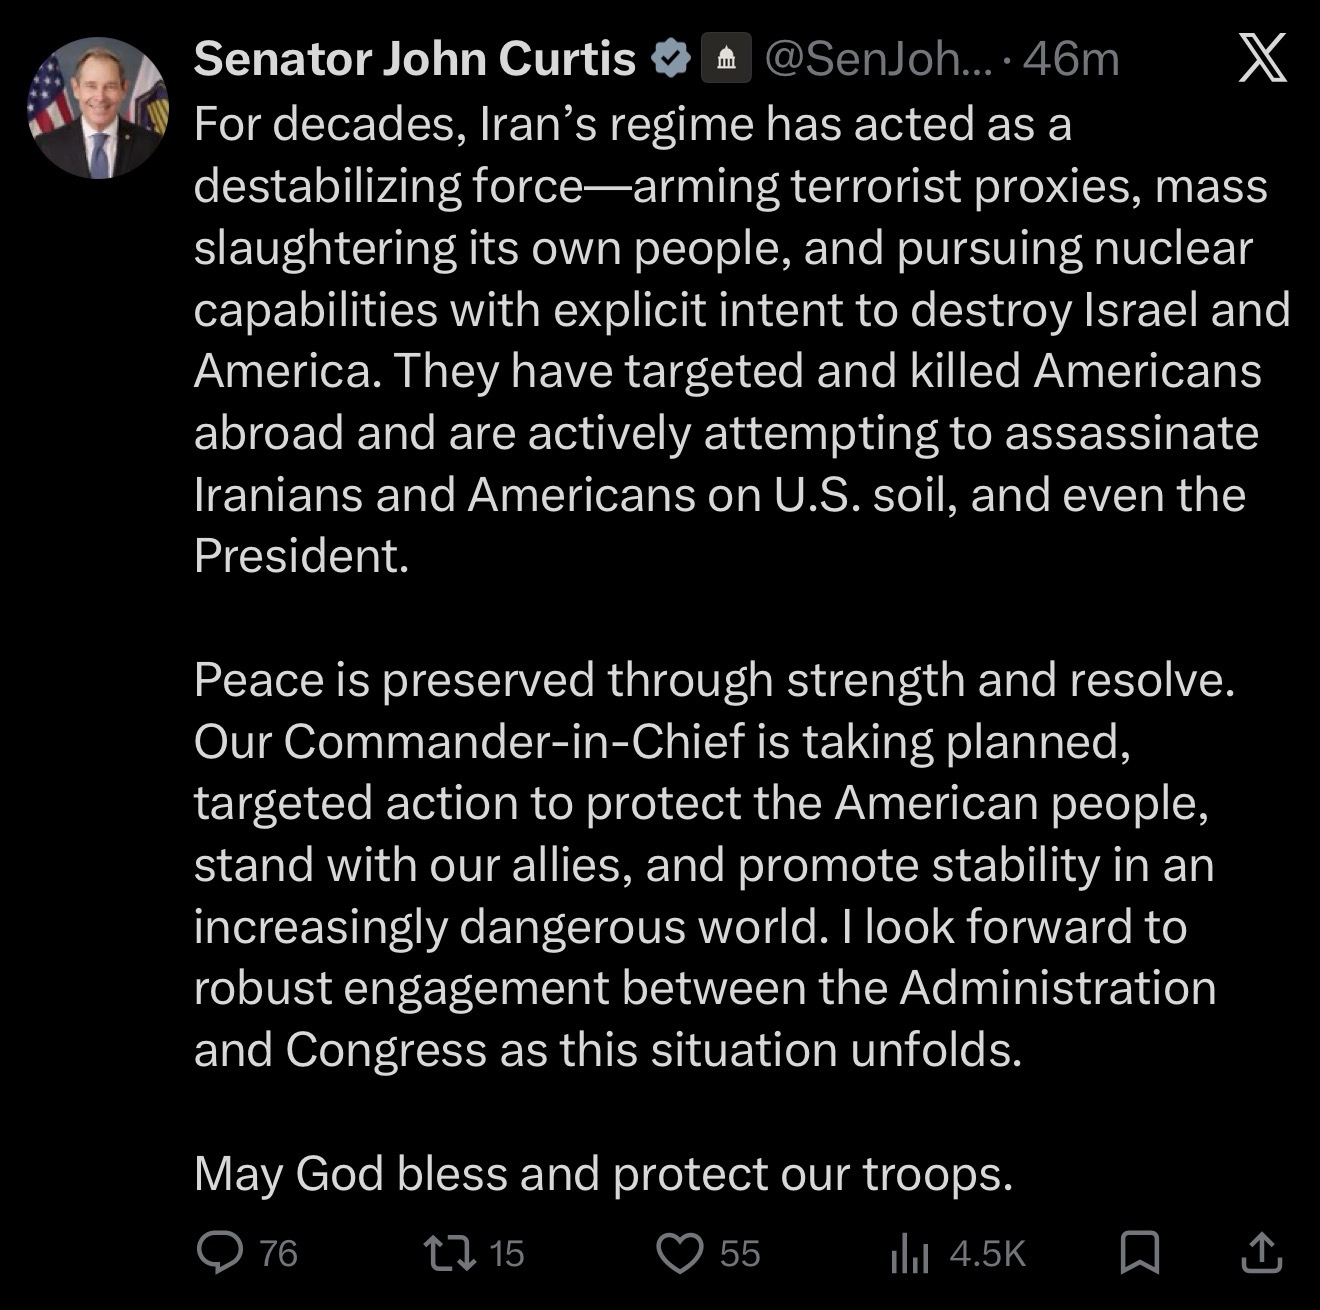This screenshot has width=1320, height=1310.
Task: Click the like count of 55
Action: coord(740,1253)
